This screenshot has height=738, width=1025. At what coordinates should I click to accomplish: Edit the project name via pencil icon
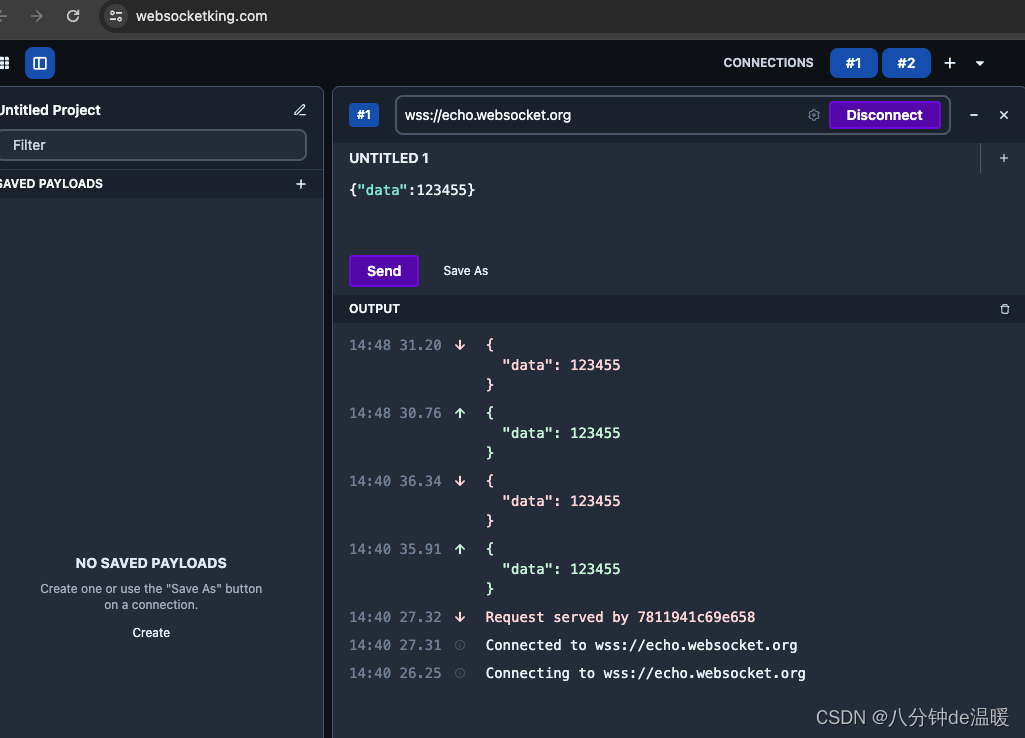point(299,110)
